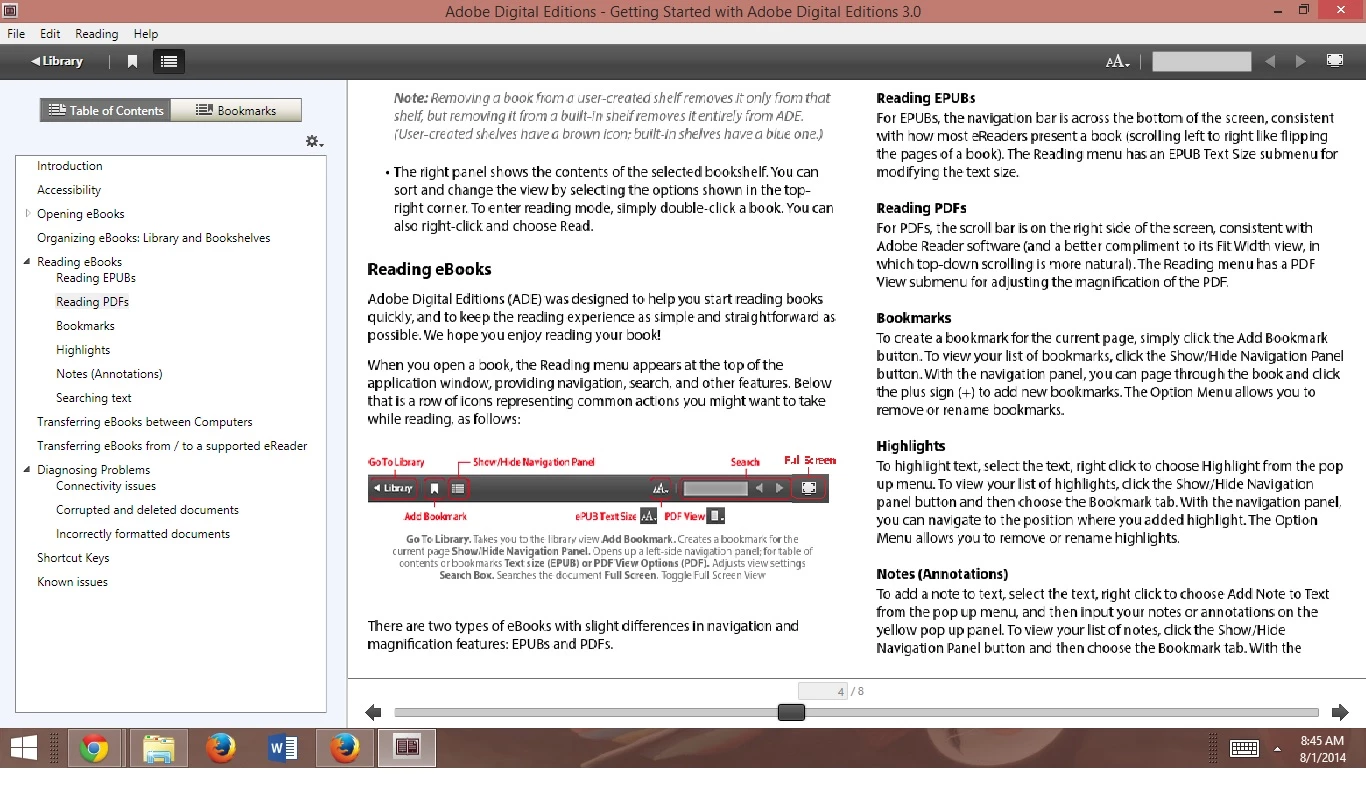Select Connectivity issues entry
Image resolution: width=1366 pixels, height=800 pixels.
click(x=106, y=486)
